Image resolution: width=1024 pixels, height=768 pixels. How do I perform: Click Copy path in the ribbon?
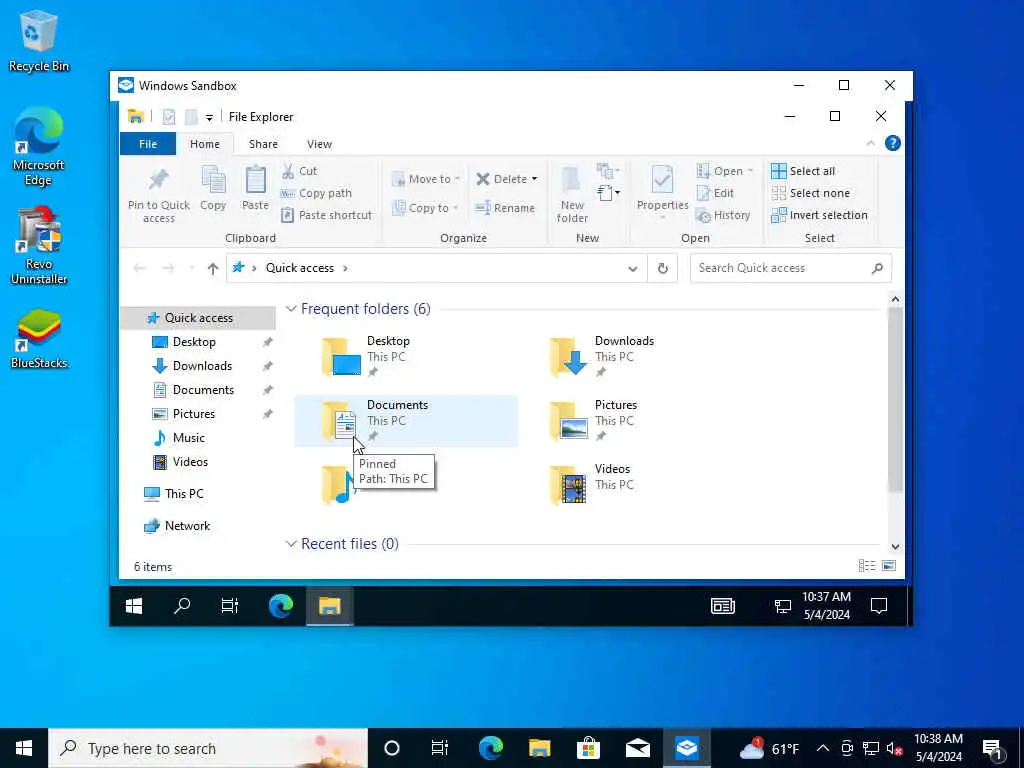point(316,193)
